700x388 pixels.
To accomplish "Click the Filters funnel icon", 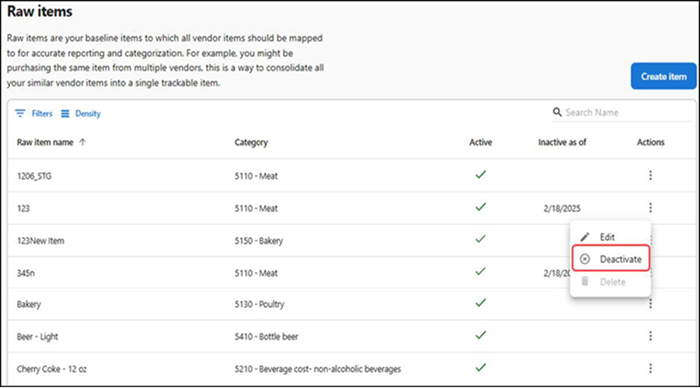I will tap(20, 113).
